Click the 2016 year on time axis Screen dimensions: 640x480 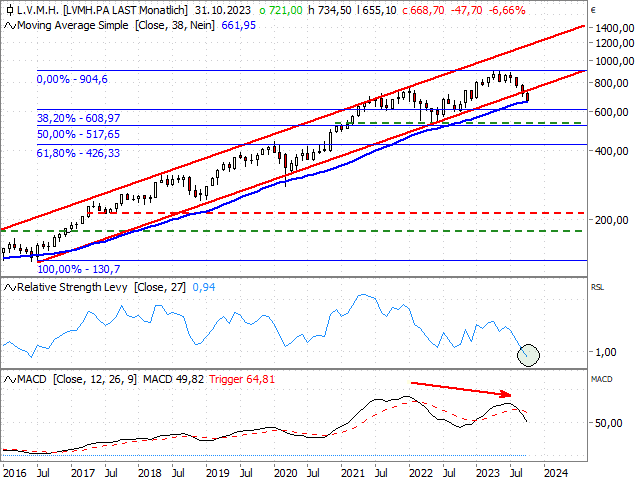pos(15,473)
